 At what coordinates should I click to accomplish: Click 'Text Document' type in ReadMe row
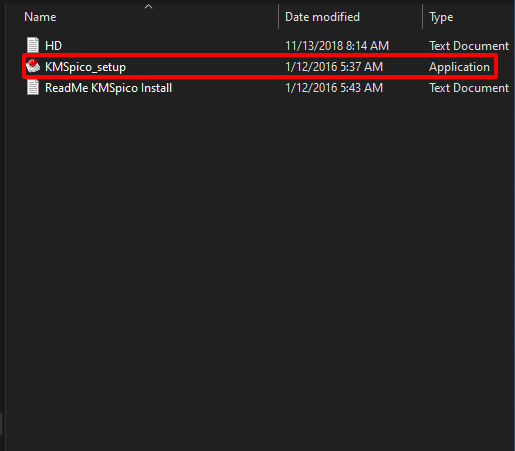[x=469, y=88]
